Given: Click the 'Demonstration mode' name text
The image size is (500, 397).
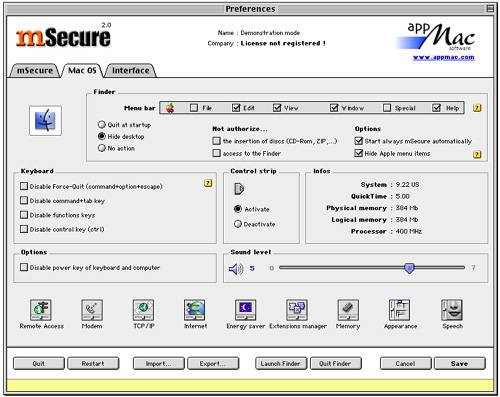Looking at the screenshot, I should pos(270,33).
